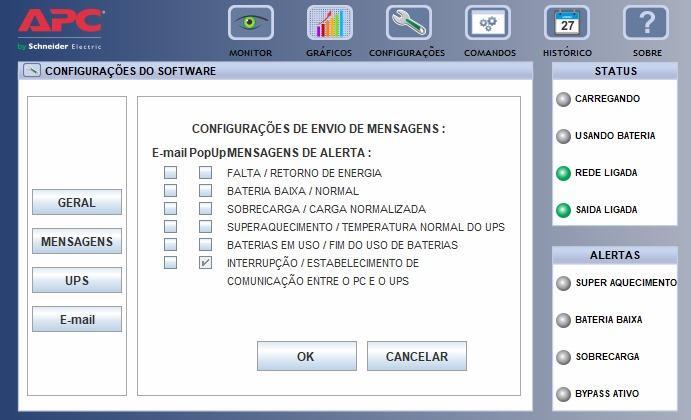Click the Carregando status indicator light
Viewport: 691px width, 420px height.
click(563, 100)
